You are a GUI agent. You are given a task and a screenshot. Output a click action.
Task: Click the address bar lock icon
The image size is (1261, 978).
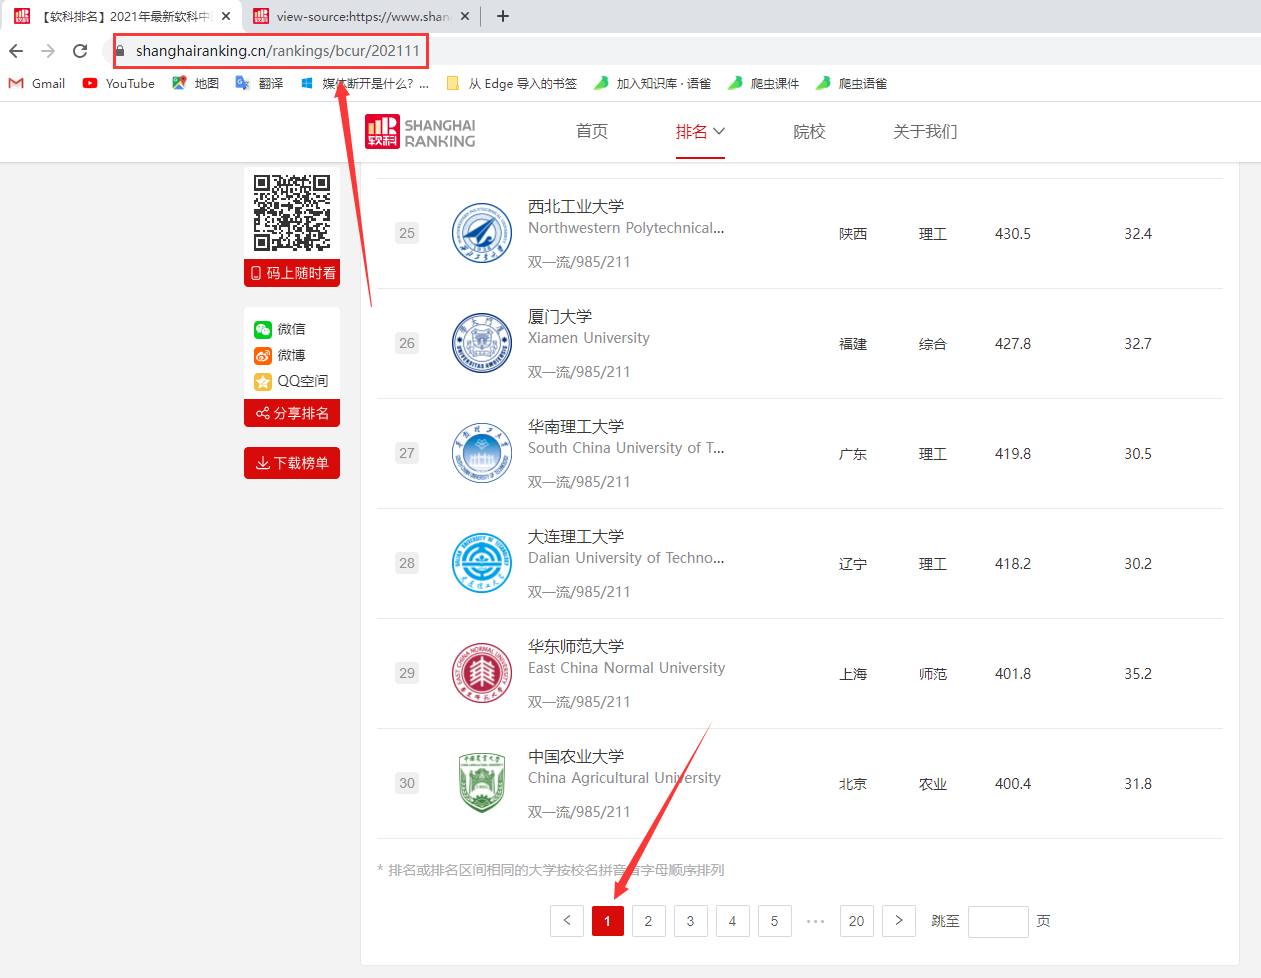pyautogui.click(x=120, y=51)
